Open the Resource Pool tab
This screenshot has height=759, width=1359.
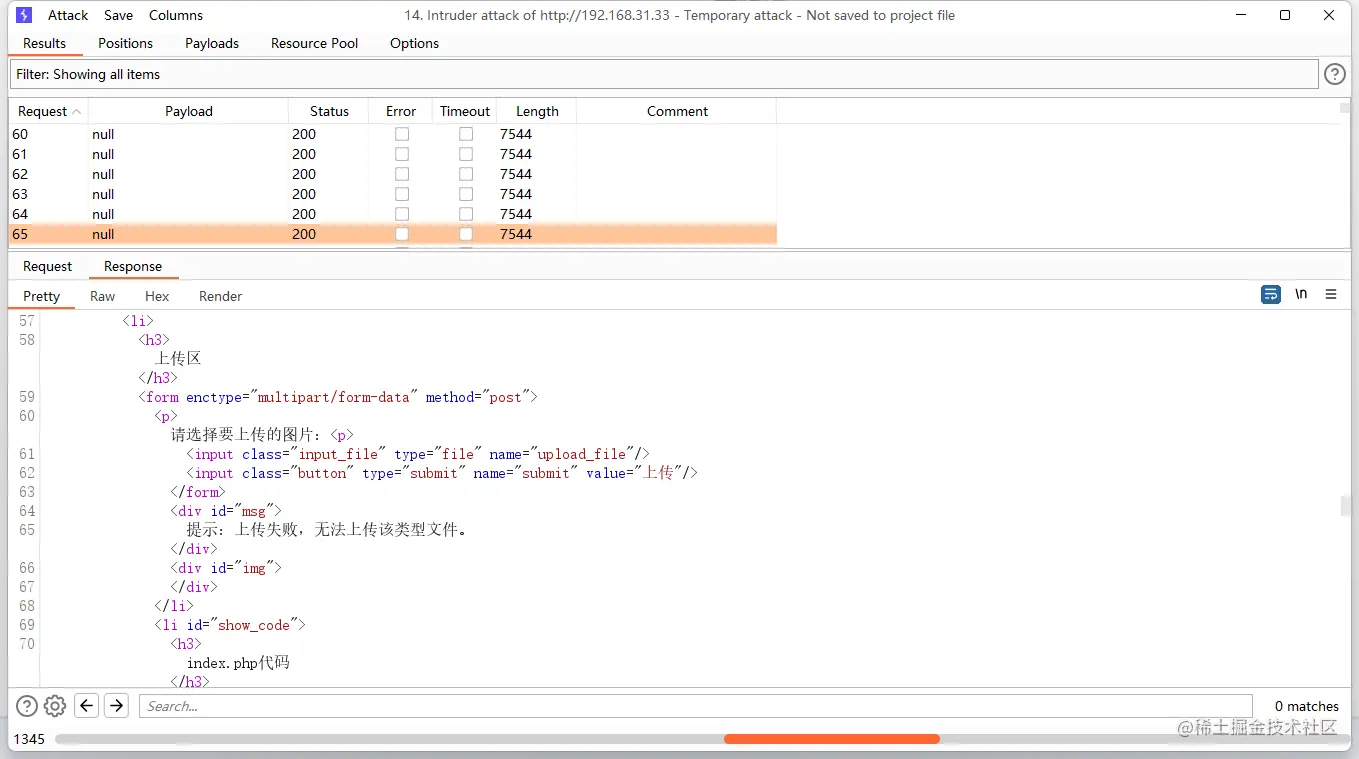coord(315,43)
